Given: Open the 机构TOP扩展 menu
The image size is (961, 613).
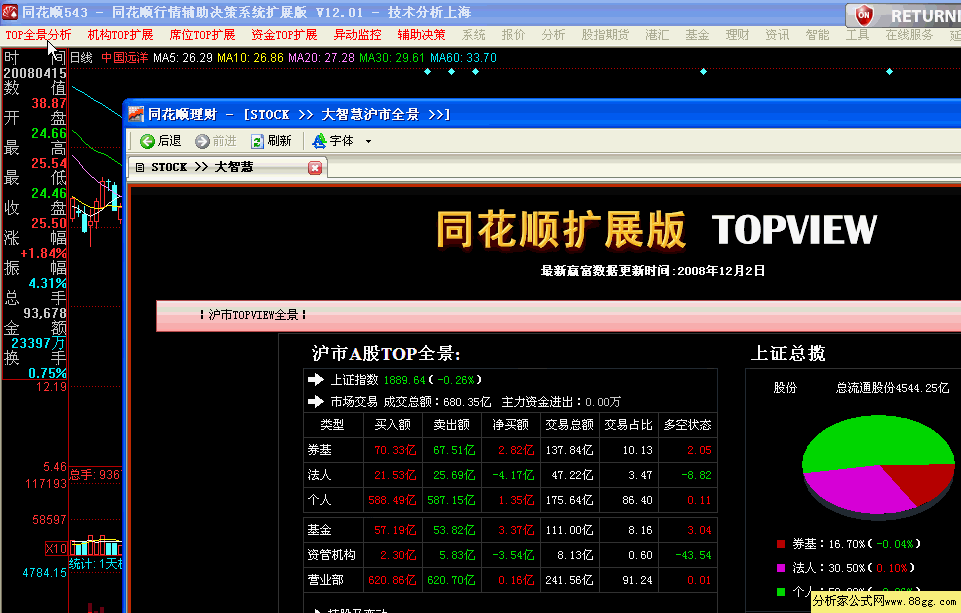Looking at the screenshot, I should [120, 35].
